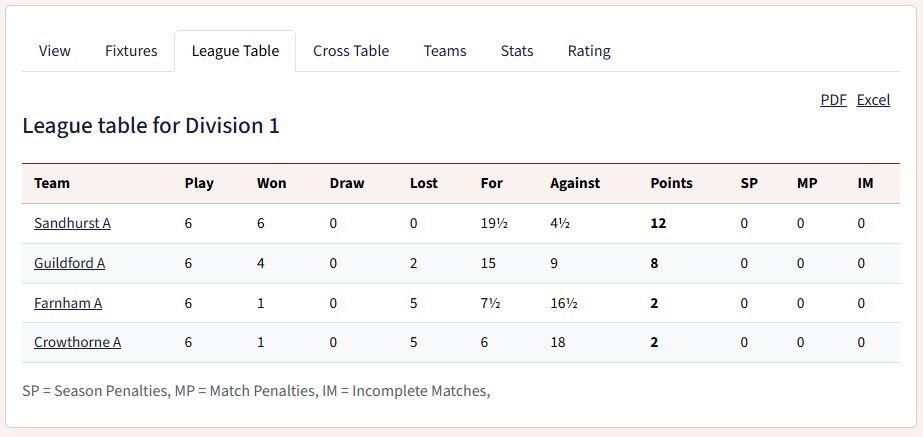This screenshot has width=923, height=437.
Task: Export the league table to Excel
Action: 874,100
